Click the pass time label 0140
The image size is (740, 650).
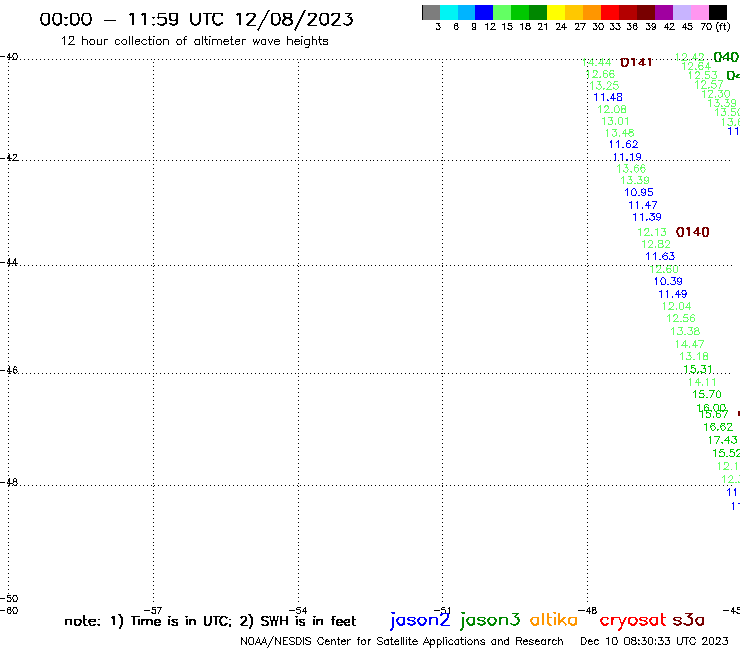coord(692,232)
